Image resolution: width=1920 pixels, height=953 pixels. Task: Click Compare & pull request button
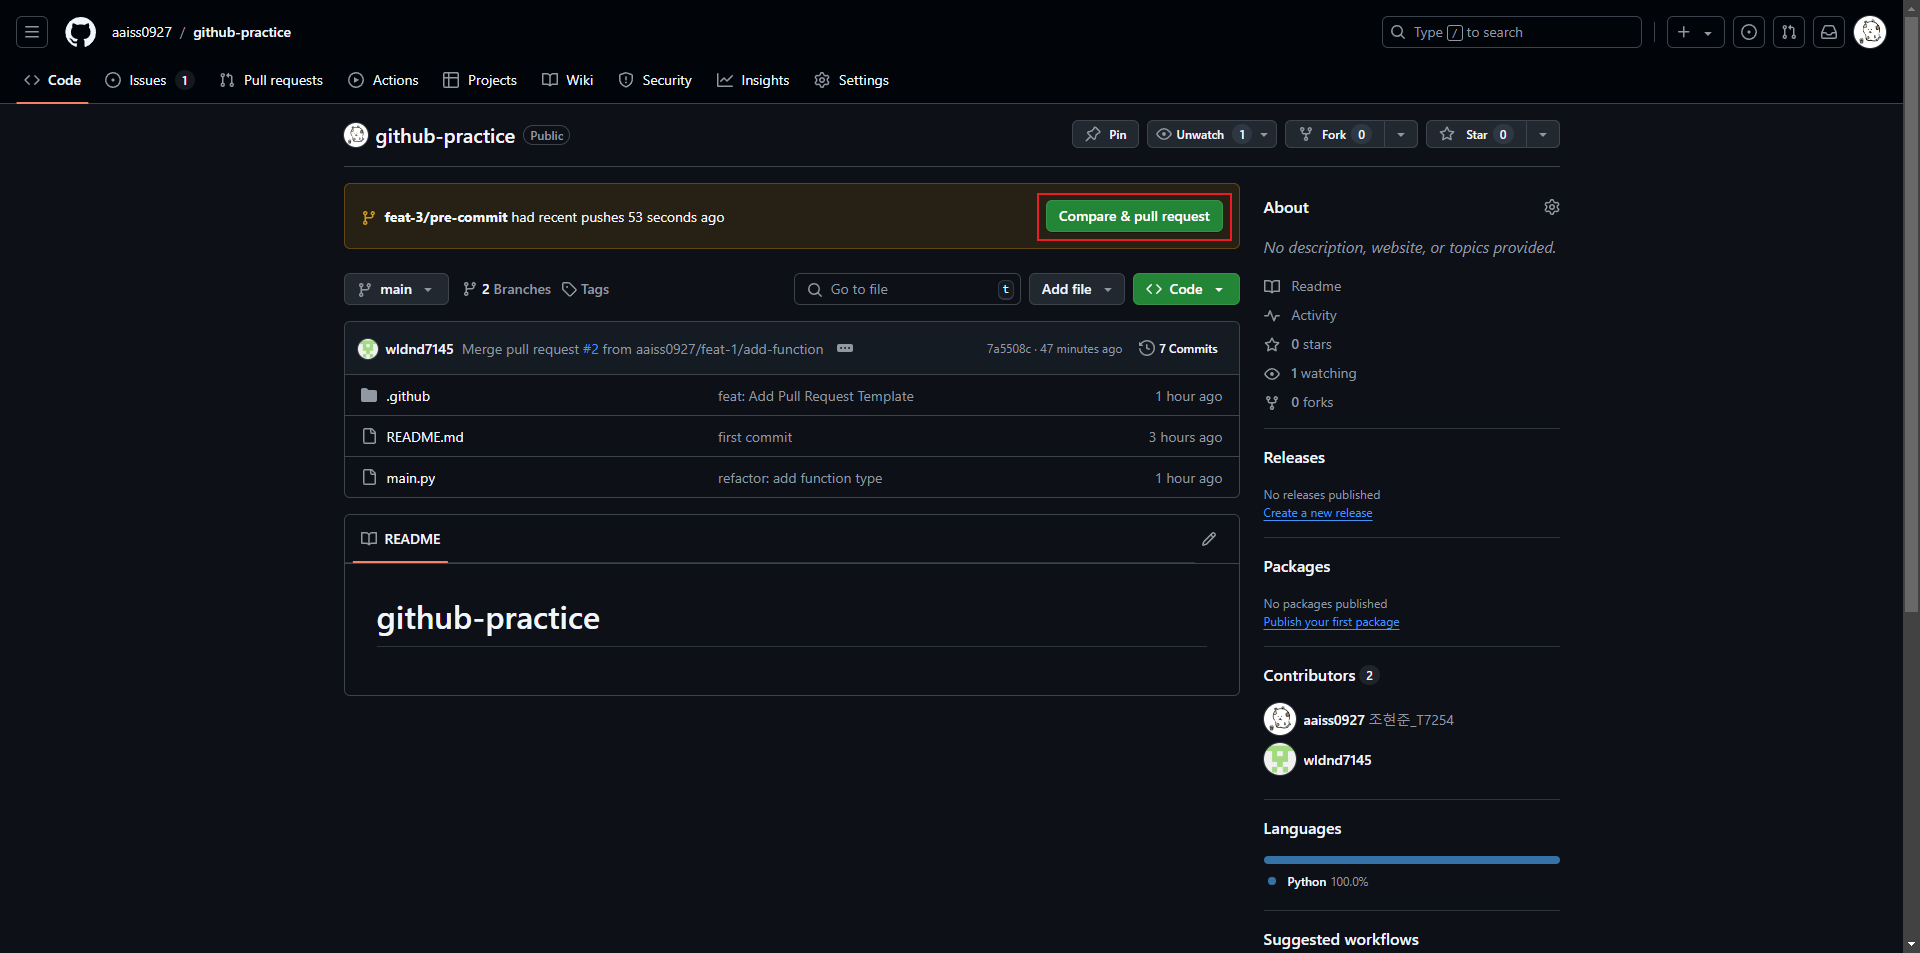pos(1134,216)
